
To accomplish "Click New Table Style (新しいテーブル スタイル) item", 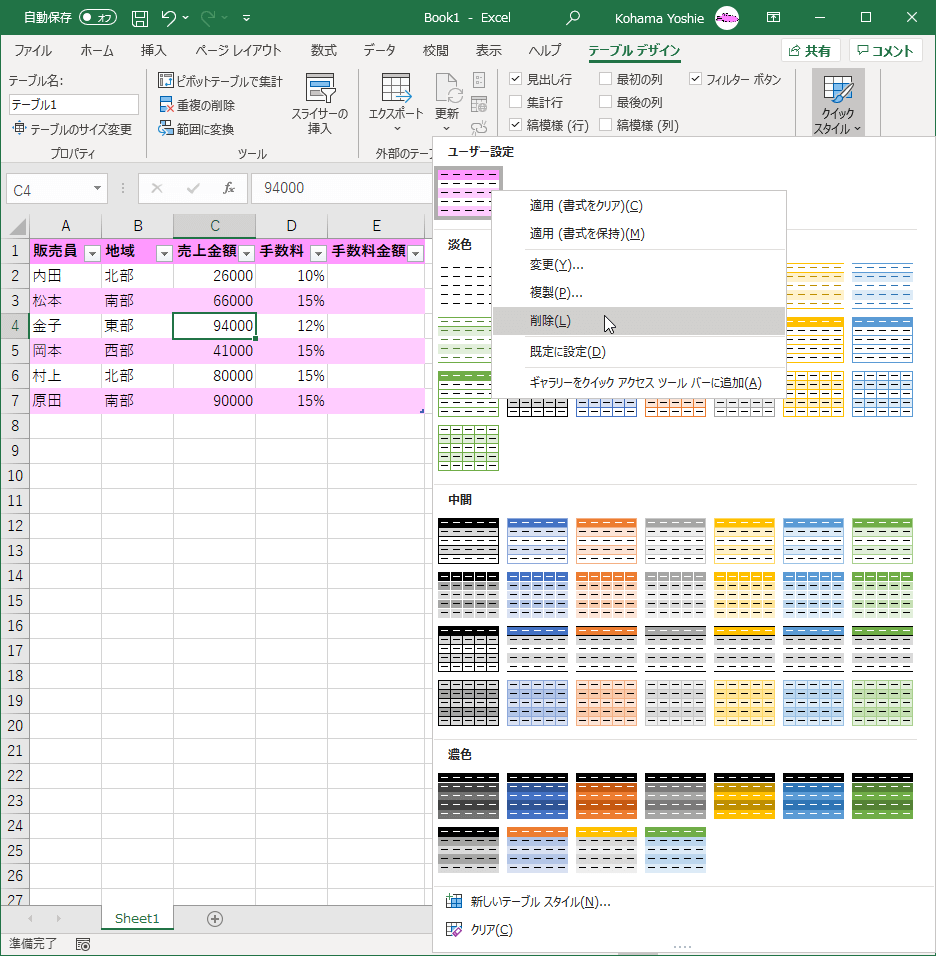I will click(x=529, y=902).
